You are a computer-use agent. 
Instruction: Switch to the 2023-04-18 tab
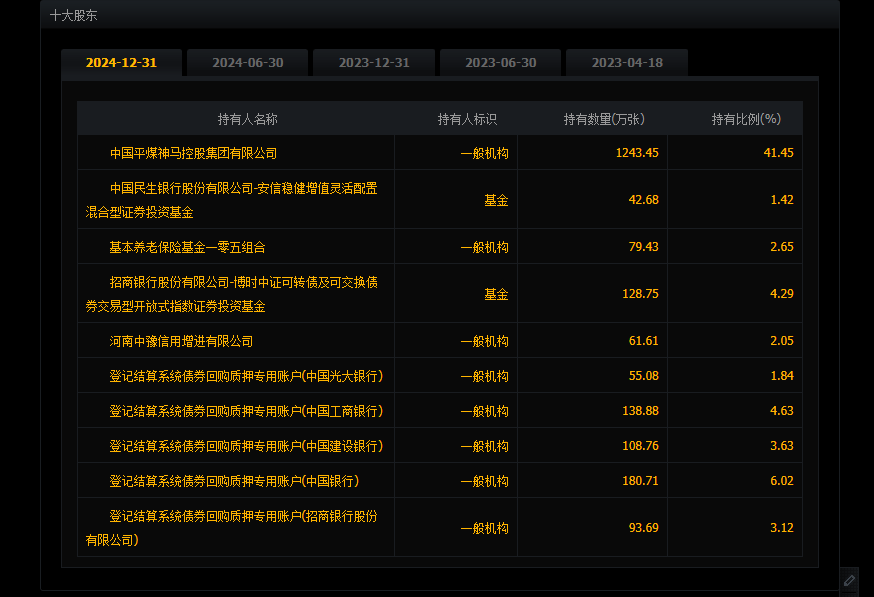tap(627, 62)
